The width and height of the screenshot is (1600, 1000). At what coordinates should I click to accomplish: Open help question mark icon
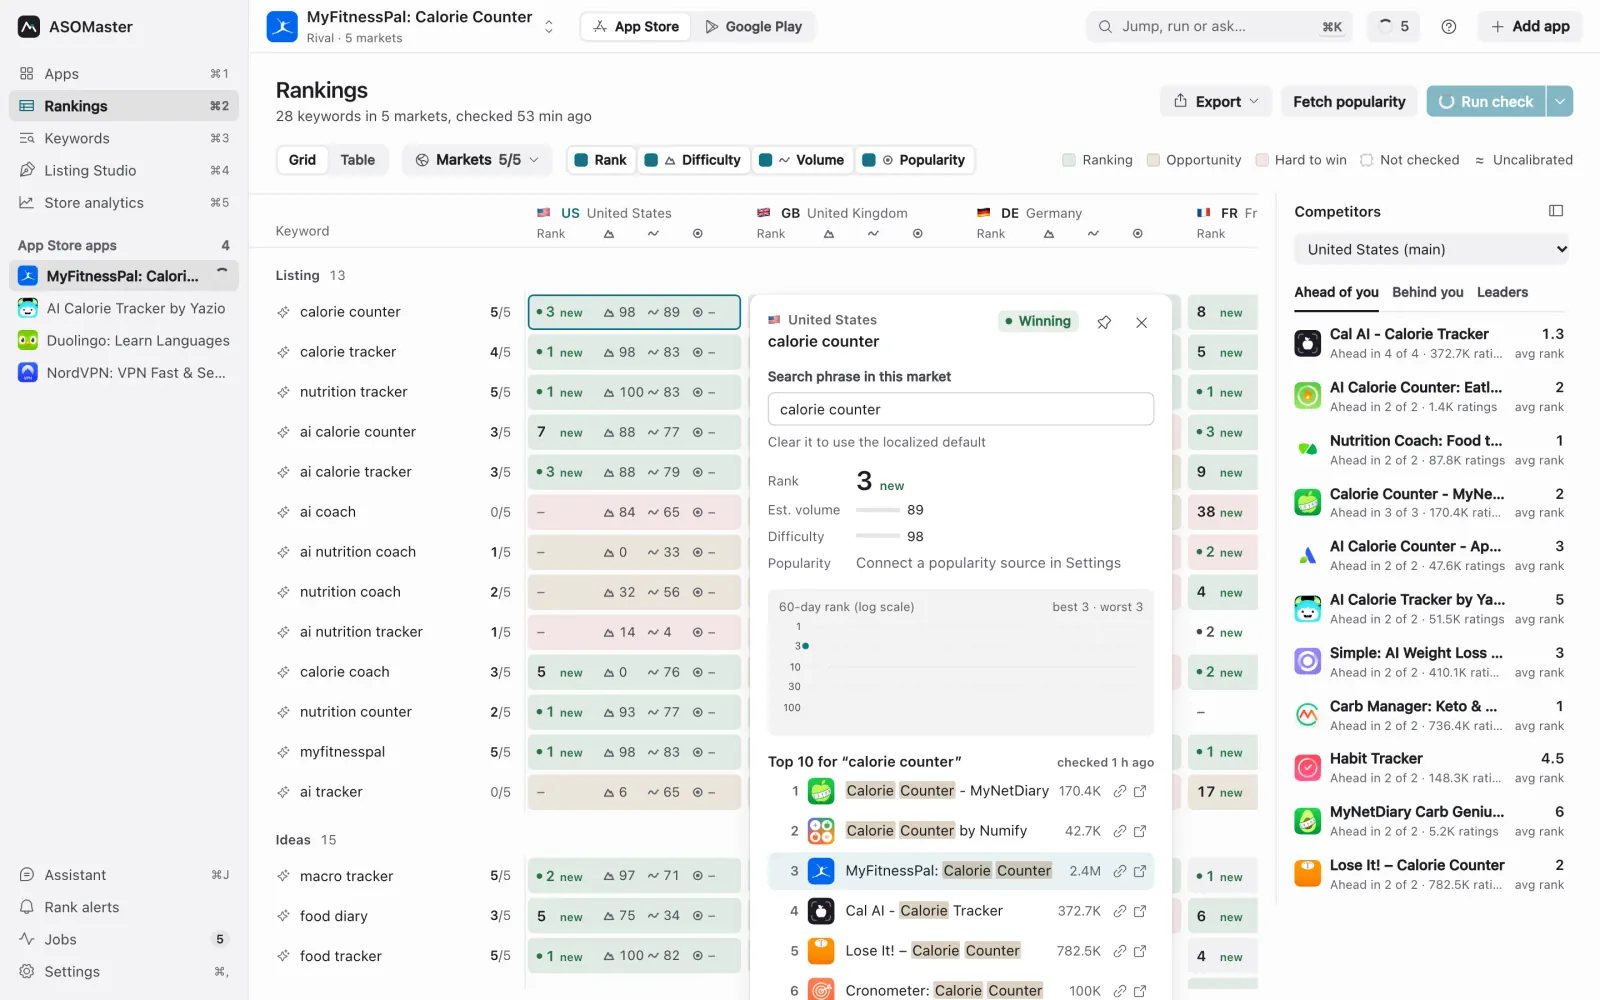(x=1448, y=27)
